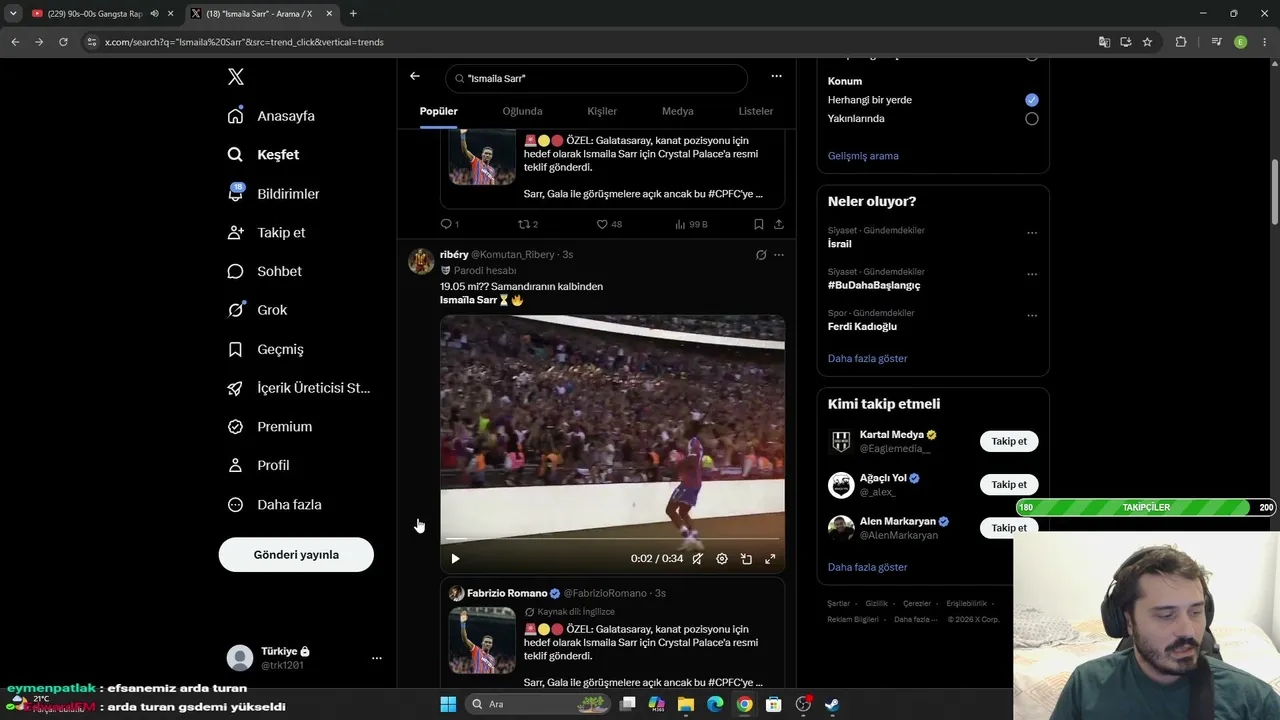Open options for Ferdi Kadıoğlu trend
The height and width of the screenshot is (720, 1280).
(x=1032, y=316)
